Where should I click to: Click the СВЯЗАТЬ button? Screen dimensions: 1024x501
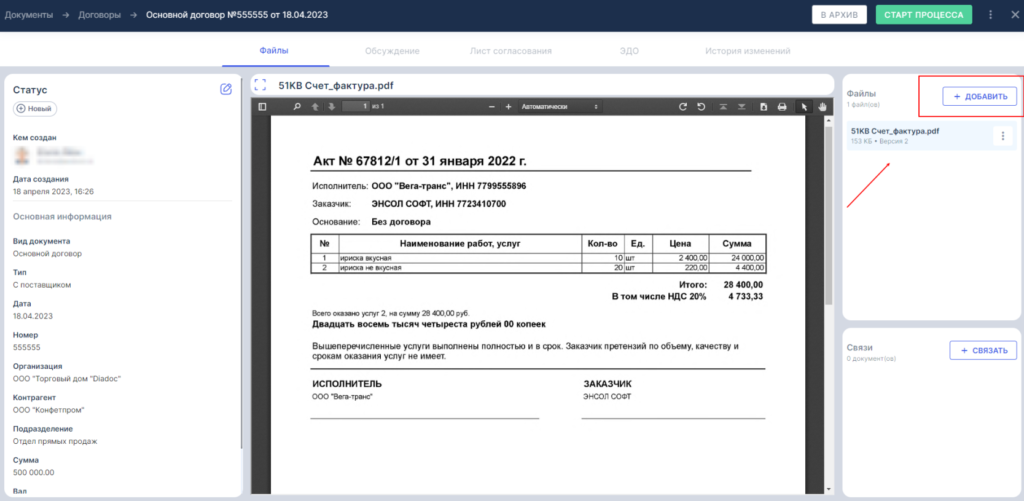pyautogui.click(x=983, y=350)
